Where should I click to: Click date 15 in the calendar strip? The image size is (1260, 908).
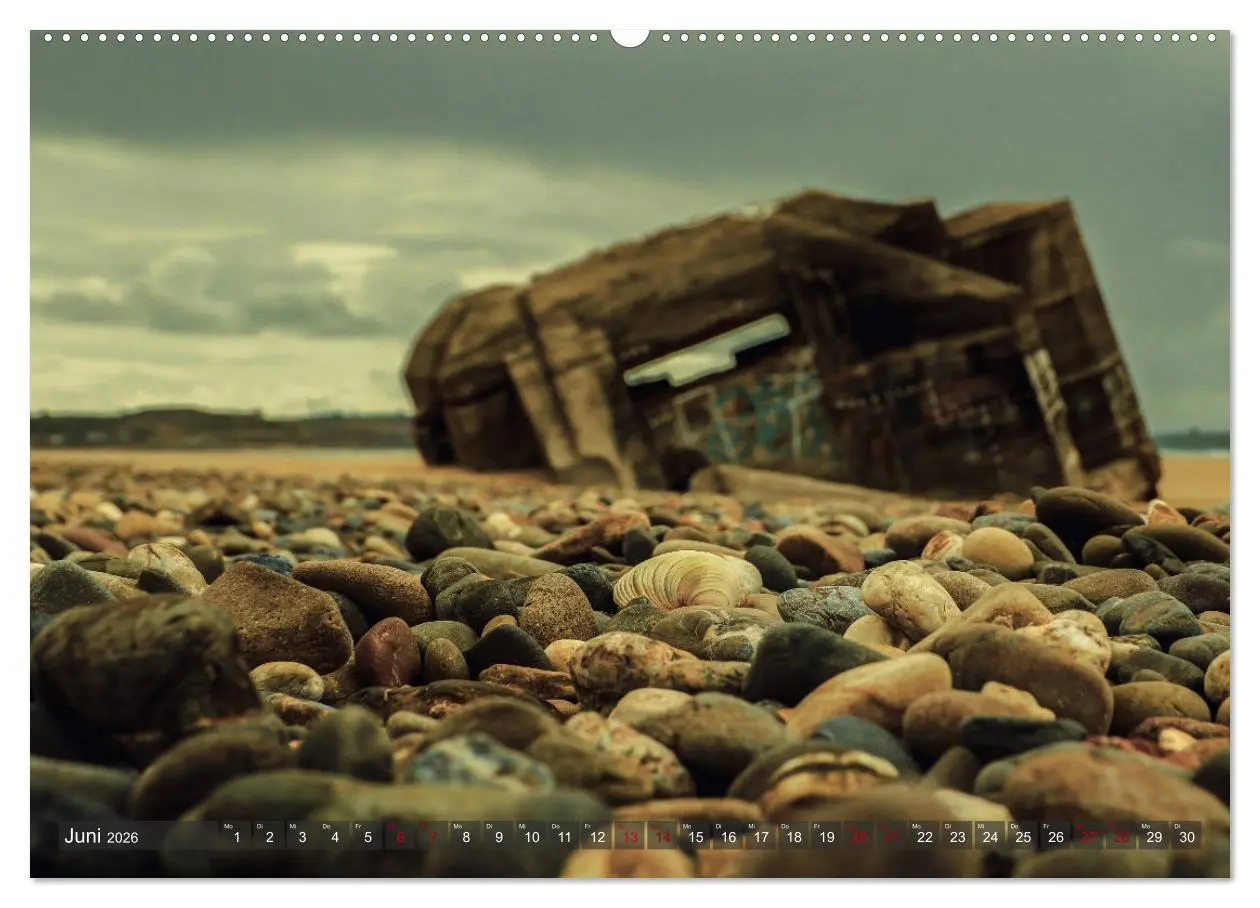pos(695,837)
